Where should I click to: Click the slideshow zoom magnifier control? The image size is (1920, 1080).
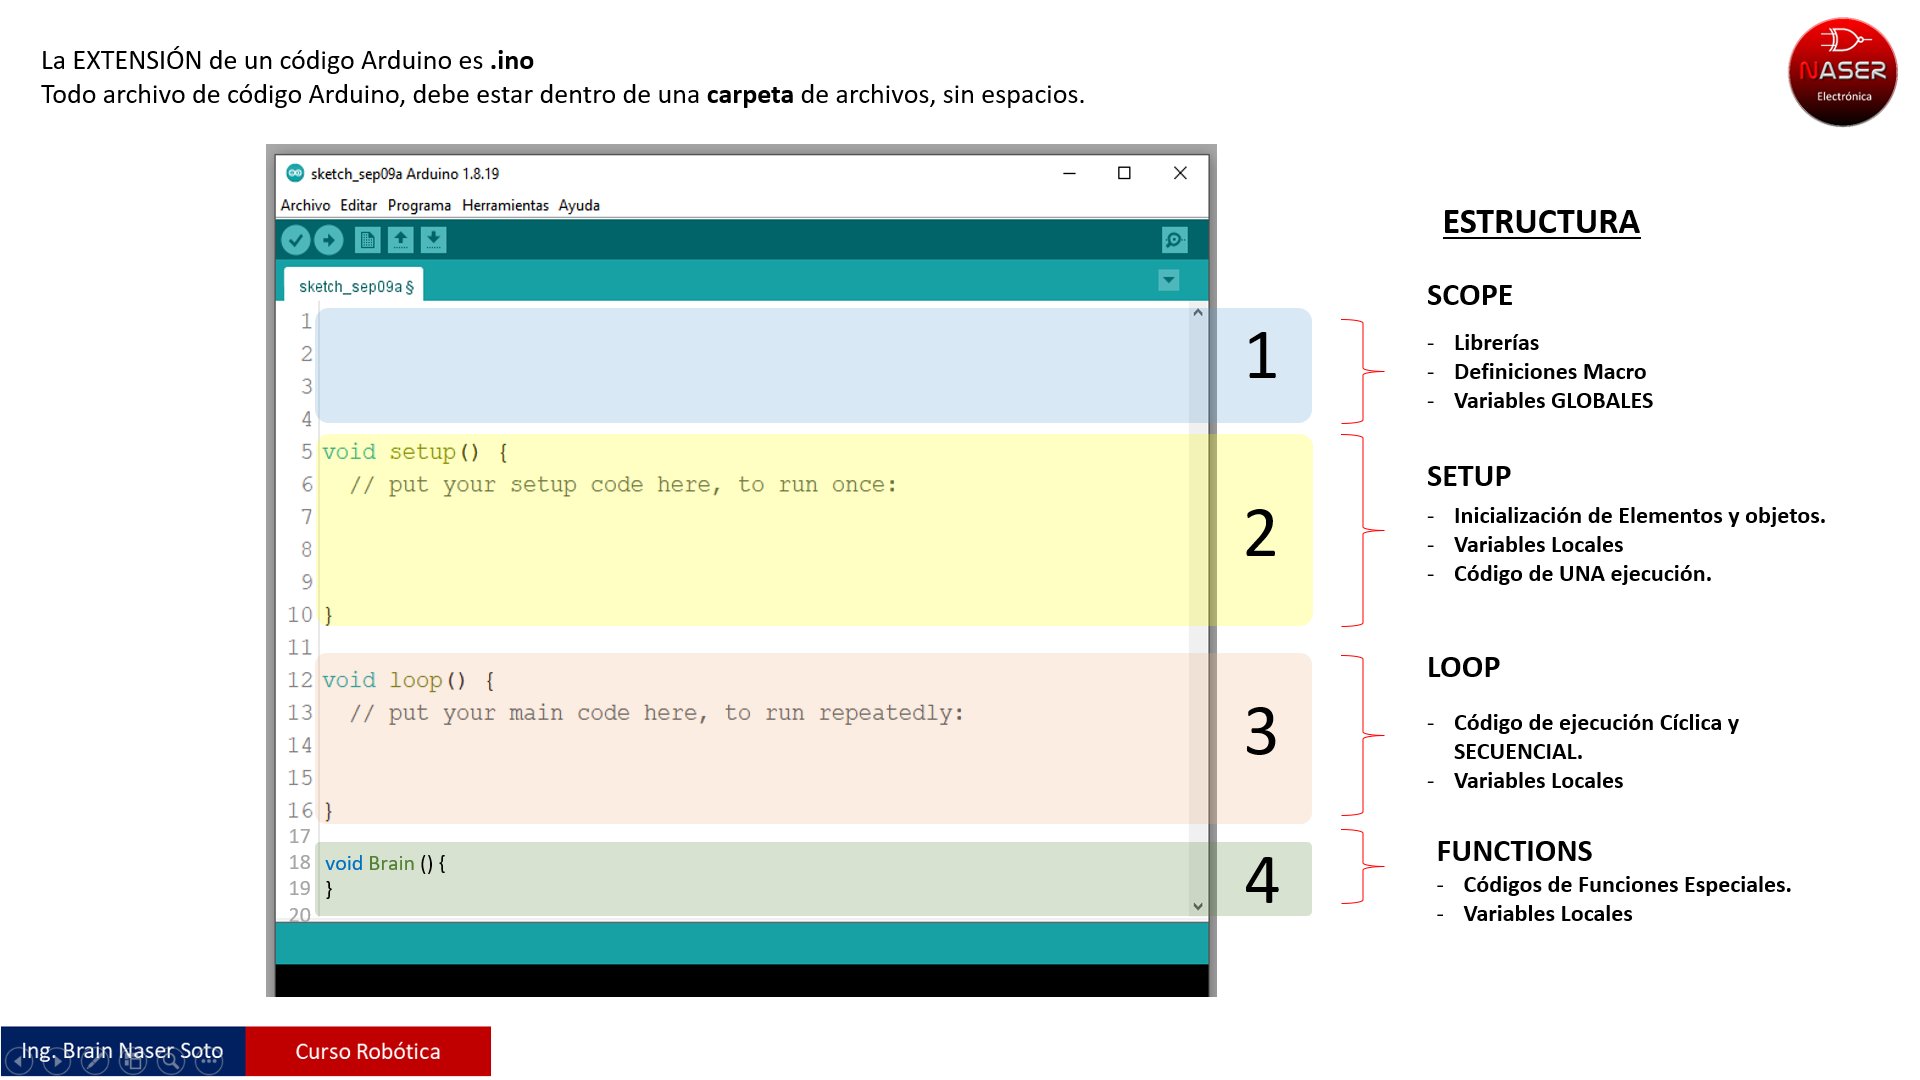click(170, 1061)
